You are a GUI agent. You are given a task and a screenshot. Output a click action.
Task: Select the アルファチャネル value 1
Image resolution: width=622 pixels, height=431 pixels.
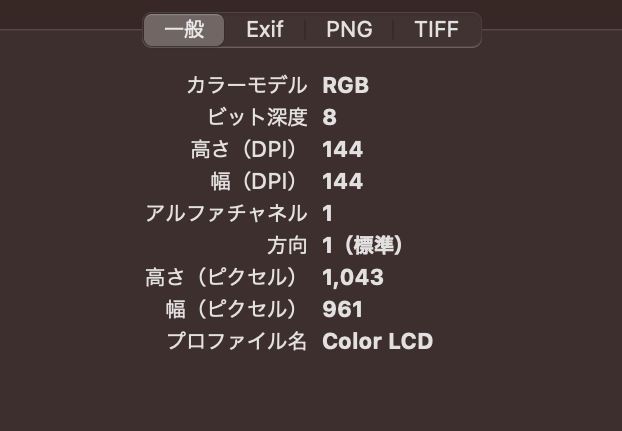pyautogui.click(x=328, y=214)
